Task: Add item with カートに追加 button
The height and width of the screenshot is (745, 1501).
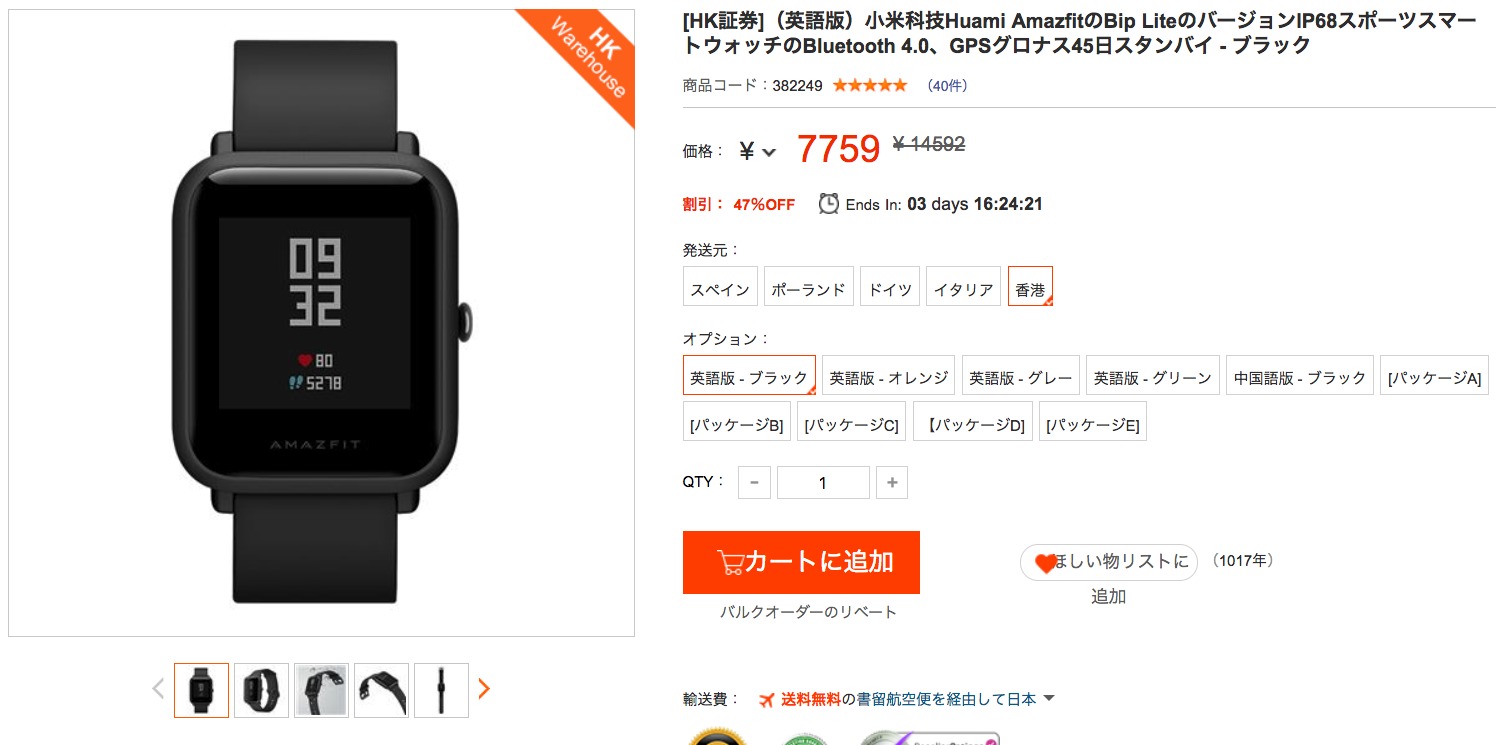Action: click(x=801, y=562)
